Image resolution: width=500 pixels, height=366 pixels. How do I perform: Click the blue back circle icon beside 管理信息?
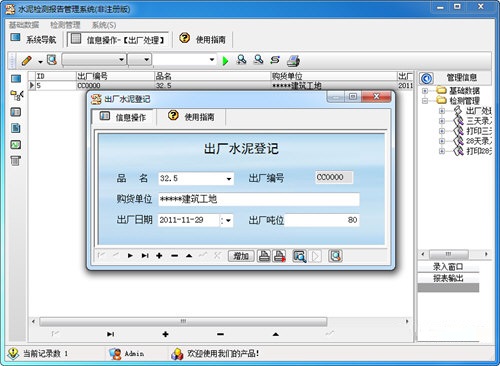(x=426, y=78)
